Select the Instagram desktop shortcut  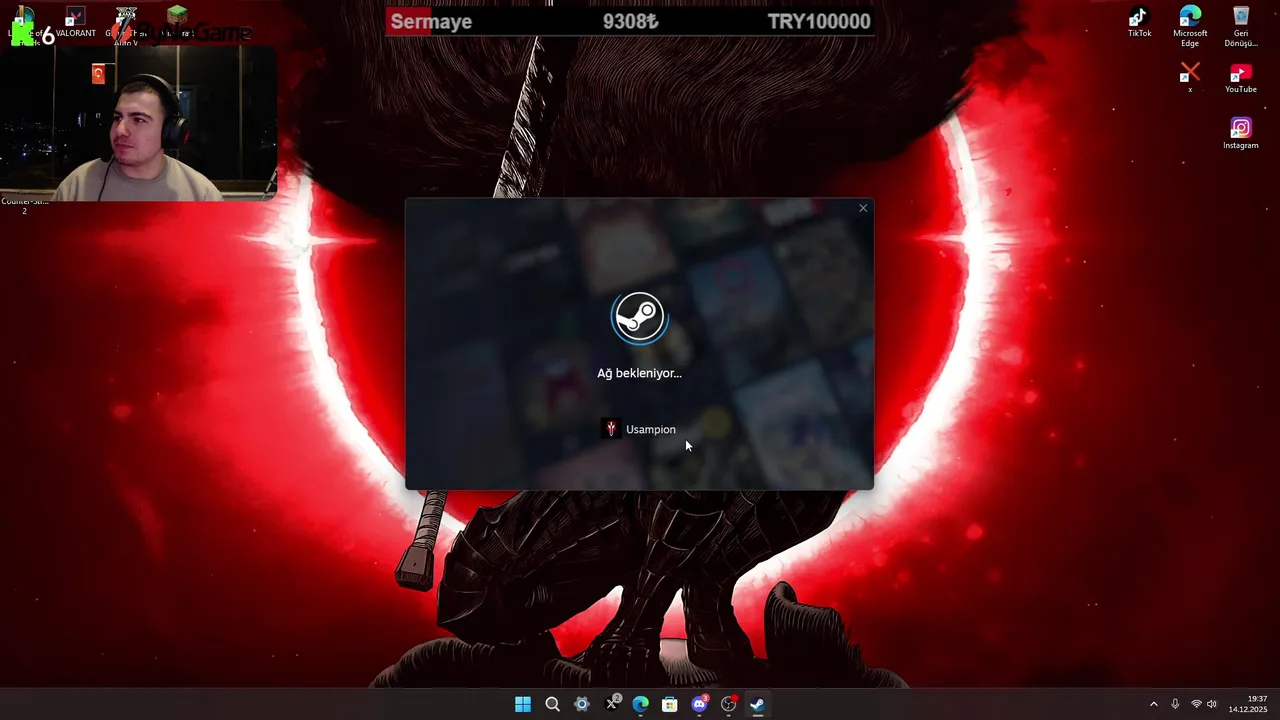pyautogui.click(x=1241, y=133)
